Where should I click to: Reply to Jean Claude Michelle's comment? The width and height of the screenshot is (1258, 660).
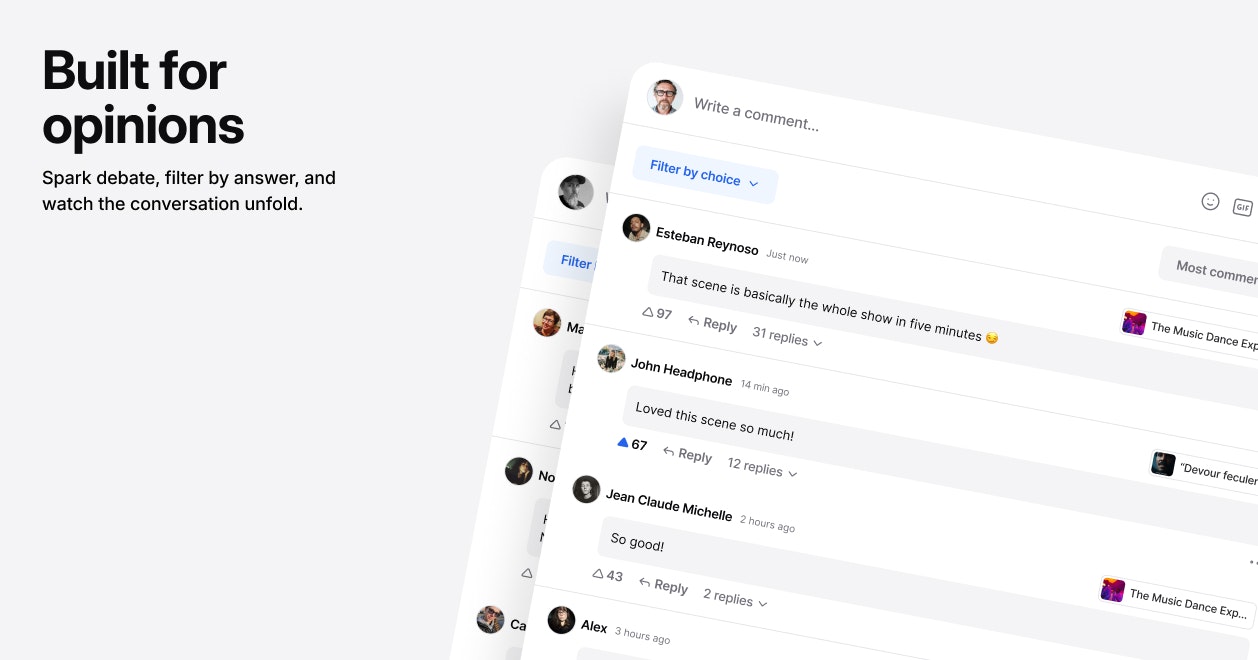(x=663, y=584)
